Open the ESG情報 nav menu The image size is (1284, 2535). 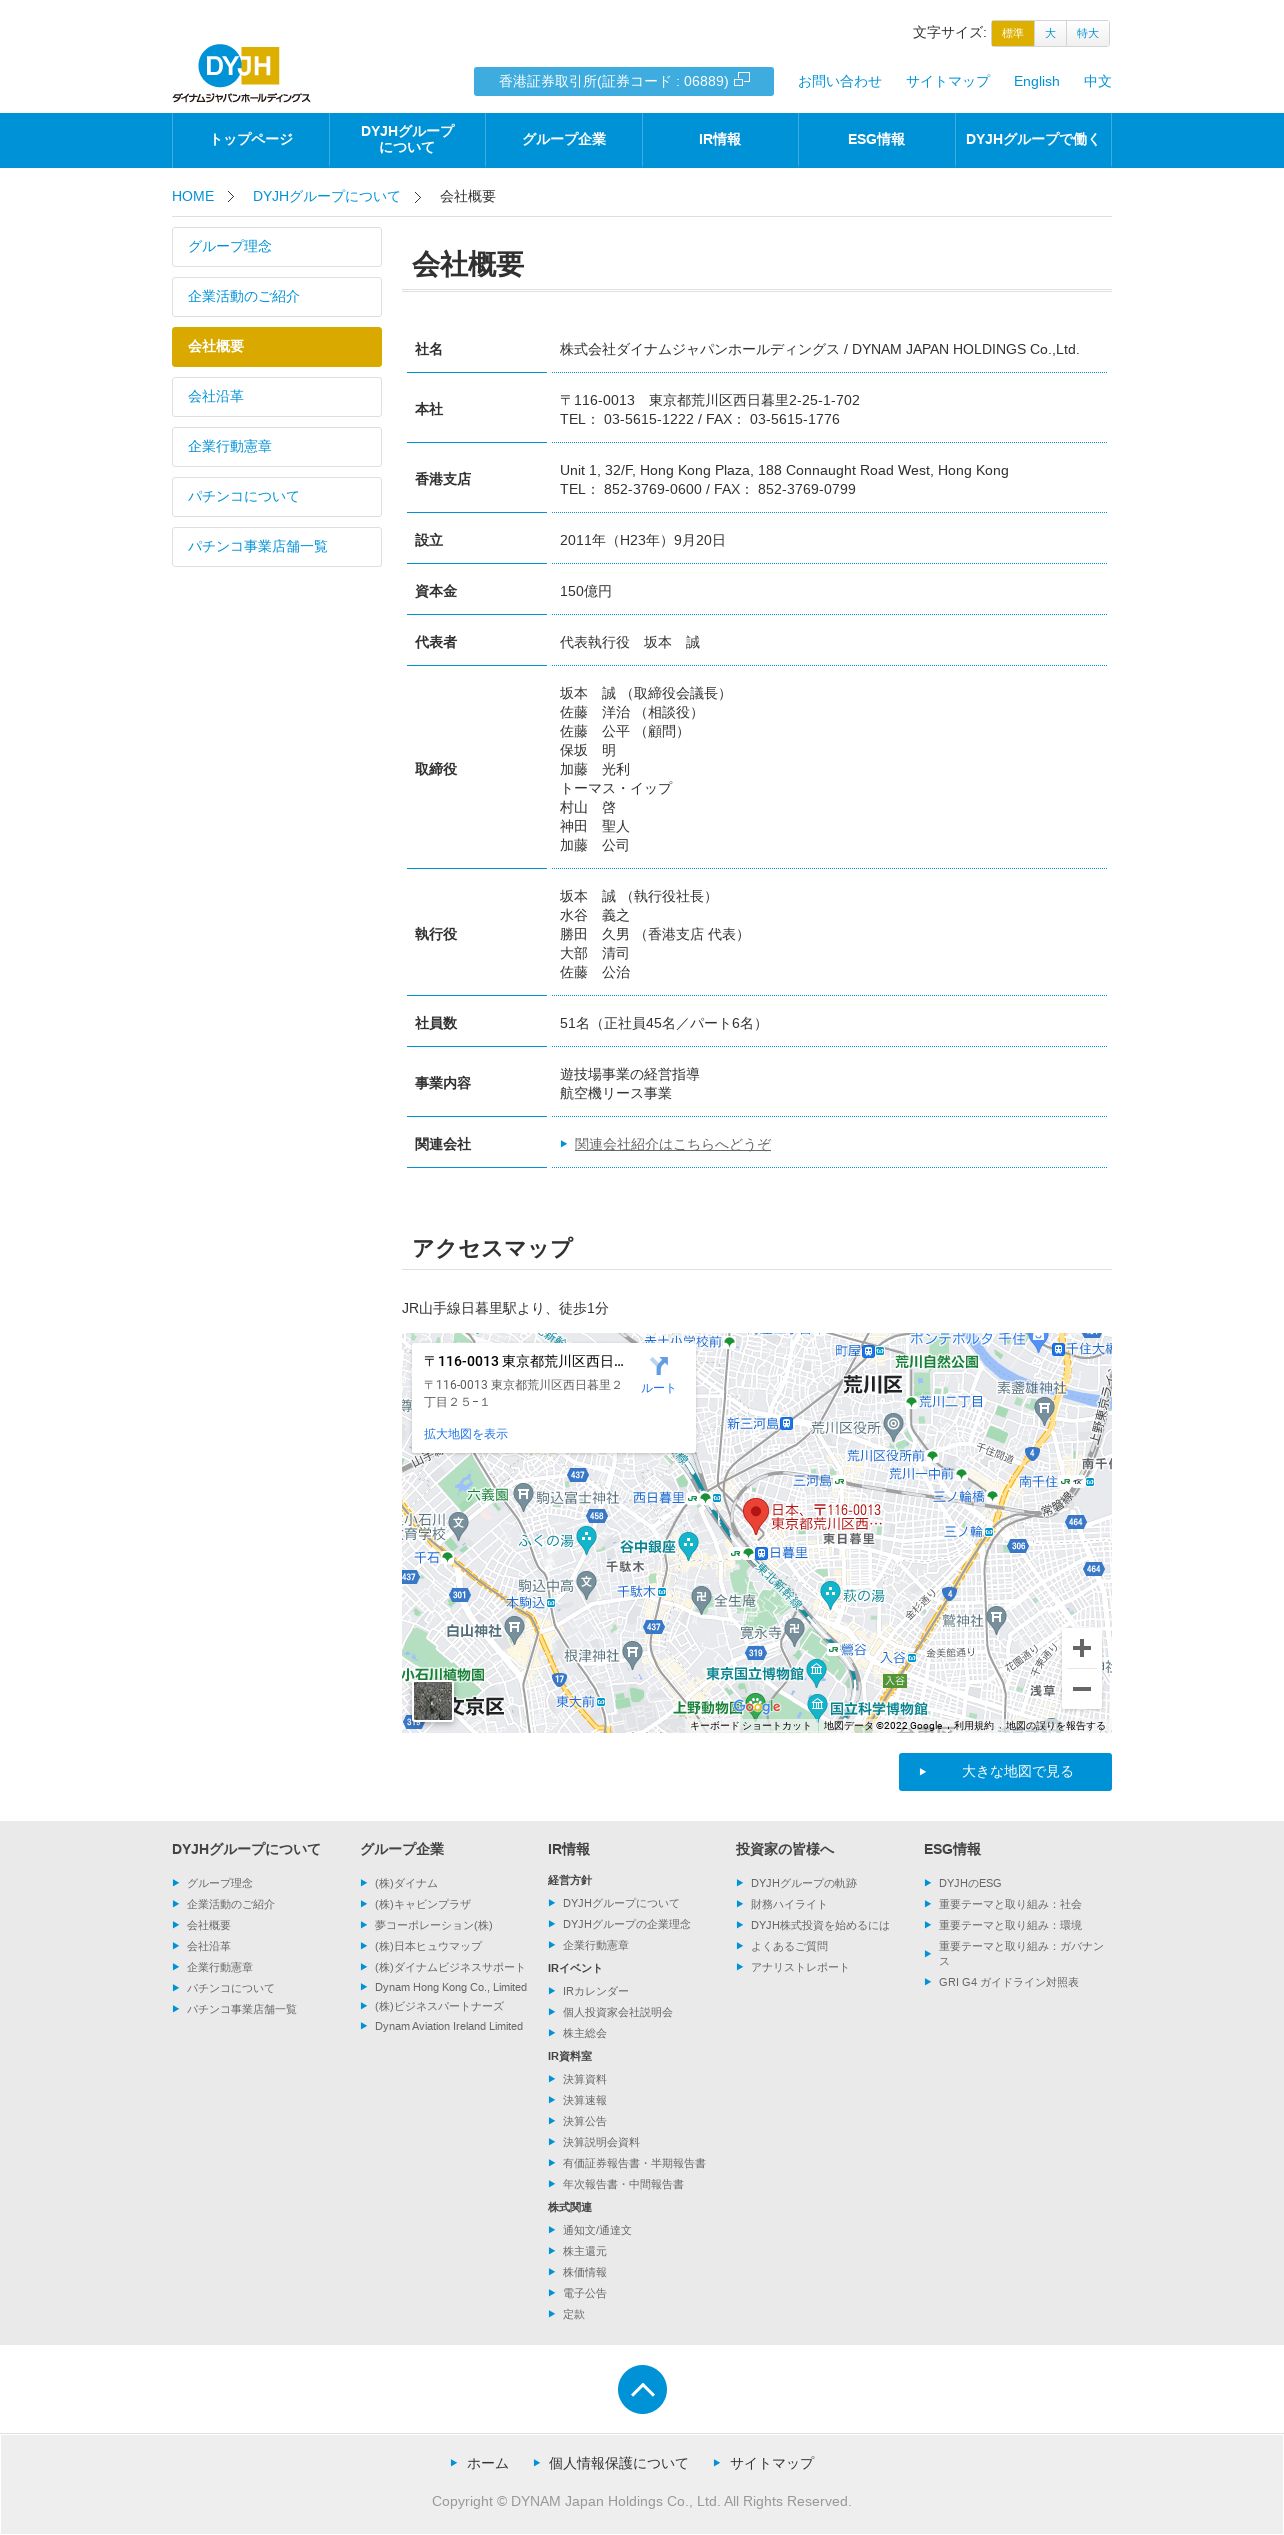(x=877, y=140)
